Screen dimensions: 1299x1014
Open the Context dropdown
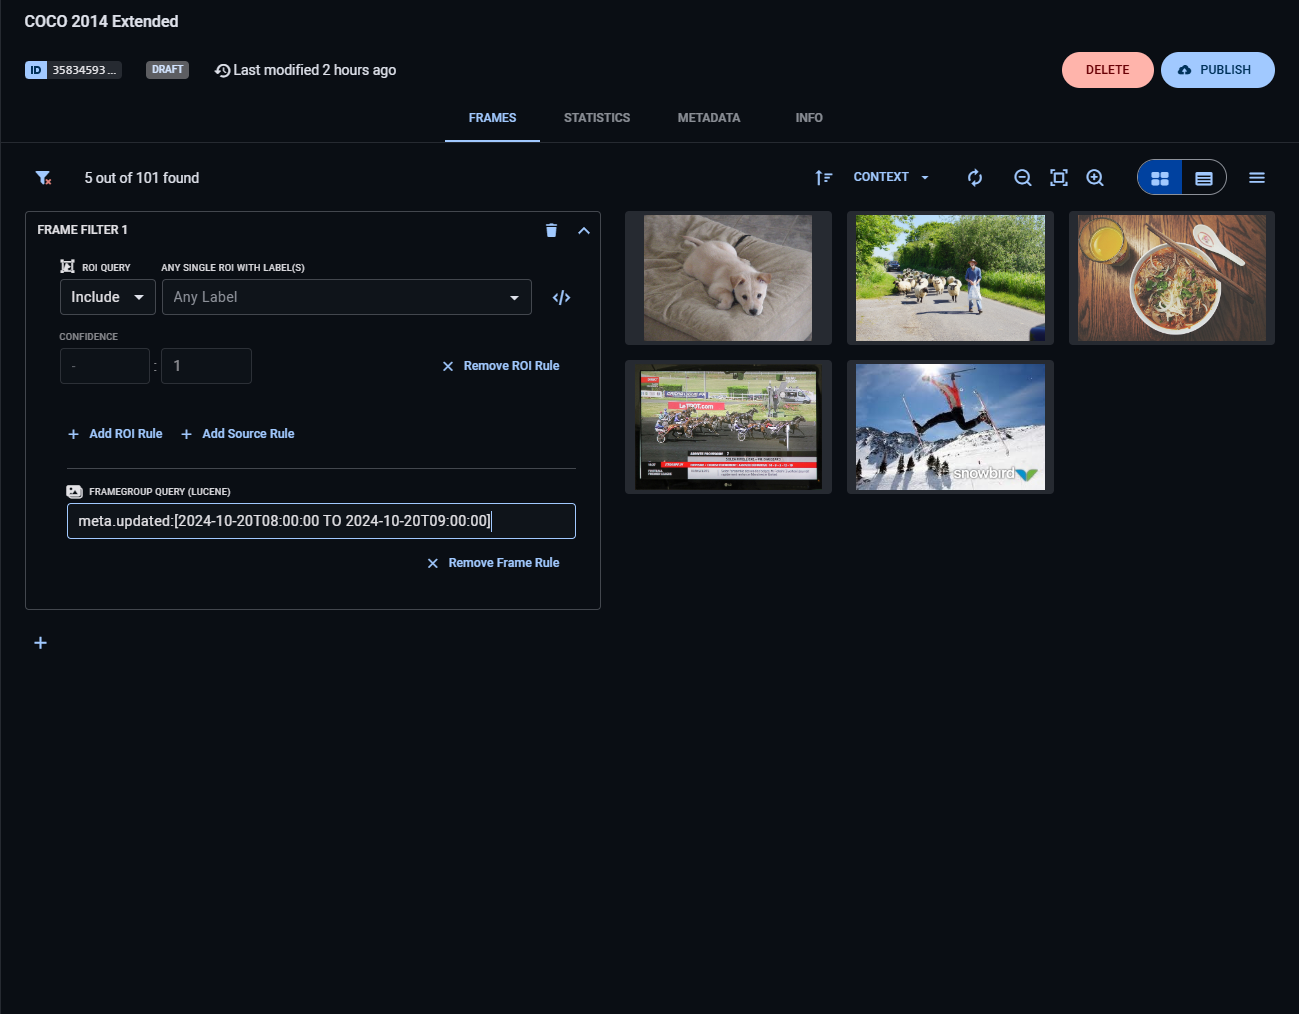891,177
